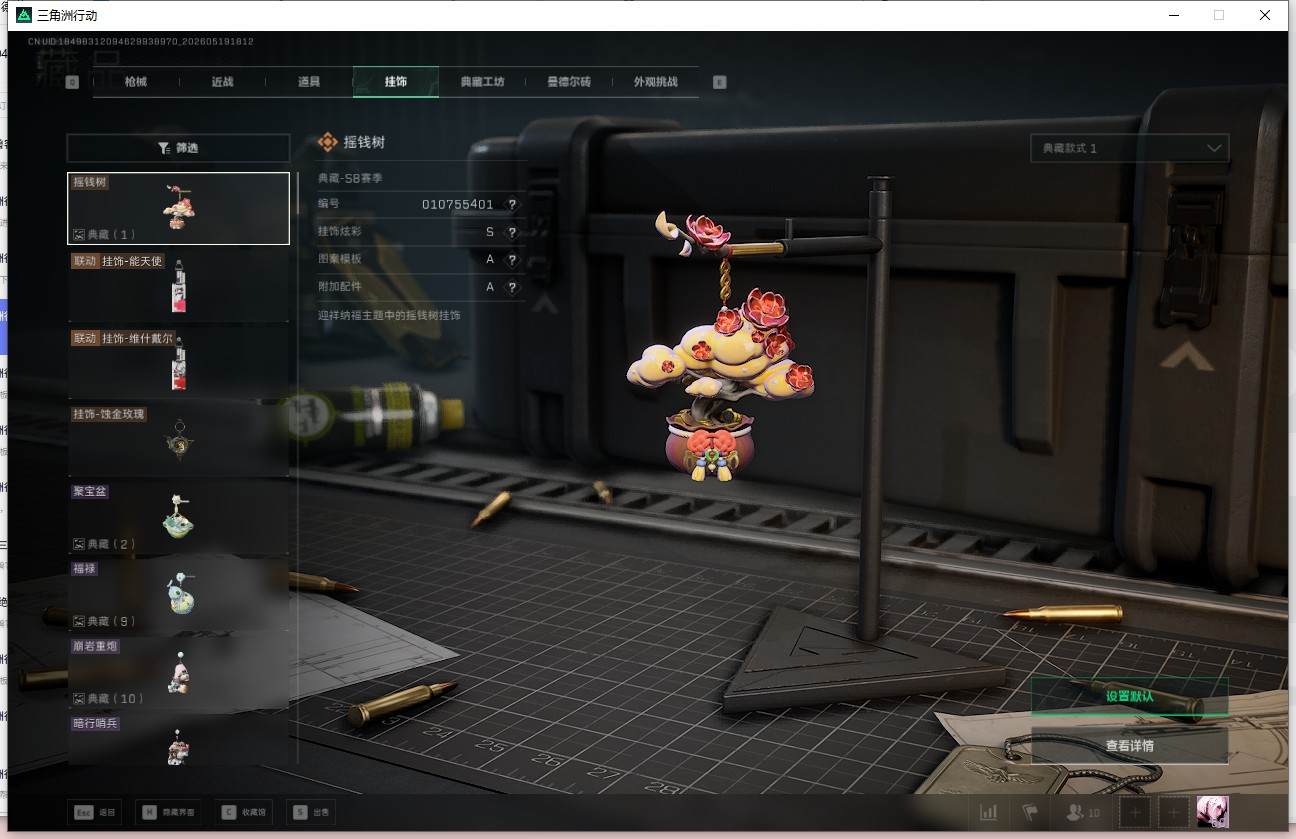Select the 福禄 charm card
1296x839 pixels.
tap(178, 594)
